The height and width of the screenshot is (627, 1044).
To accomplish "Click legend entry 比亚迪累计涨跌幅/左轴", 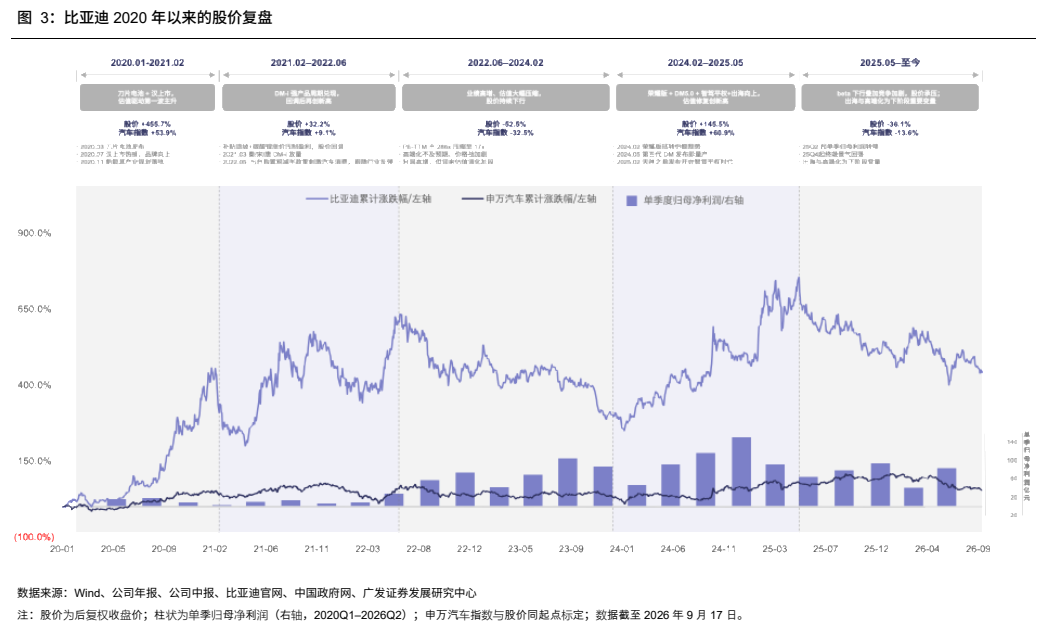I will click(368, 199).
